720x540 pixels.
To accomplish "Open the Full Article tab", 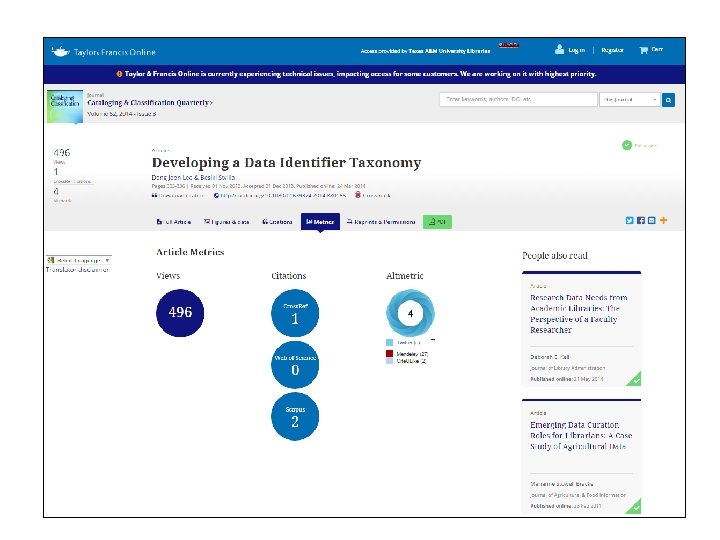I will [x=174, y=222].
